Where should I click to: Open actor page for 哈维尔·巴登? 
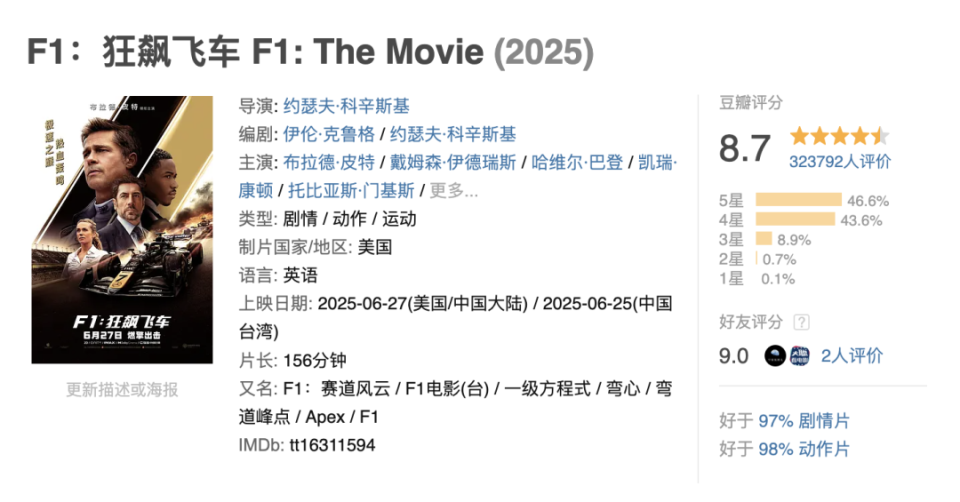[577, 162]
